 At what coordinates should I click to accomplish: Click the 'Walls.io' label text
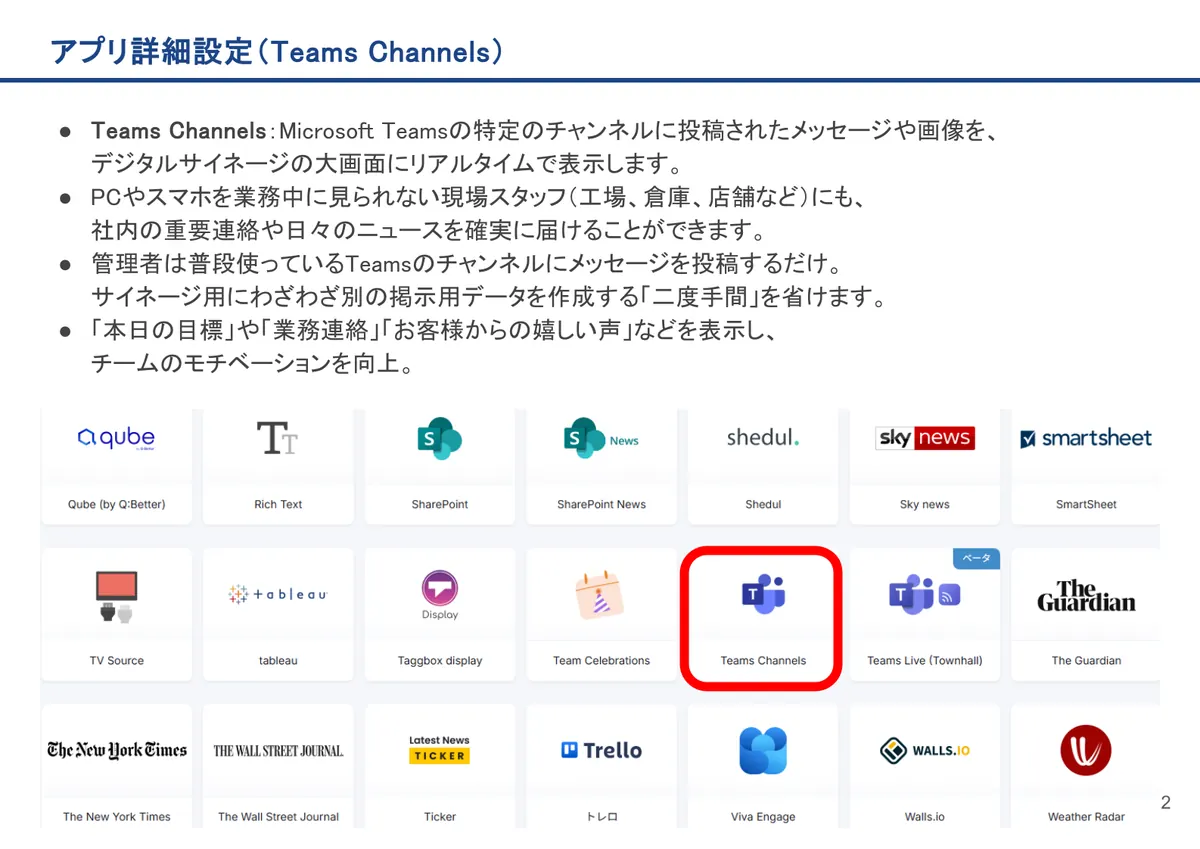pos(925,816)
